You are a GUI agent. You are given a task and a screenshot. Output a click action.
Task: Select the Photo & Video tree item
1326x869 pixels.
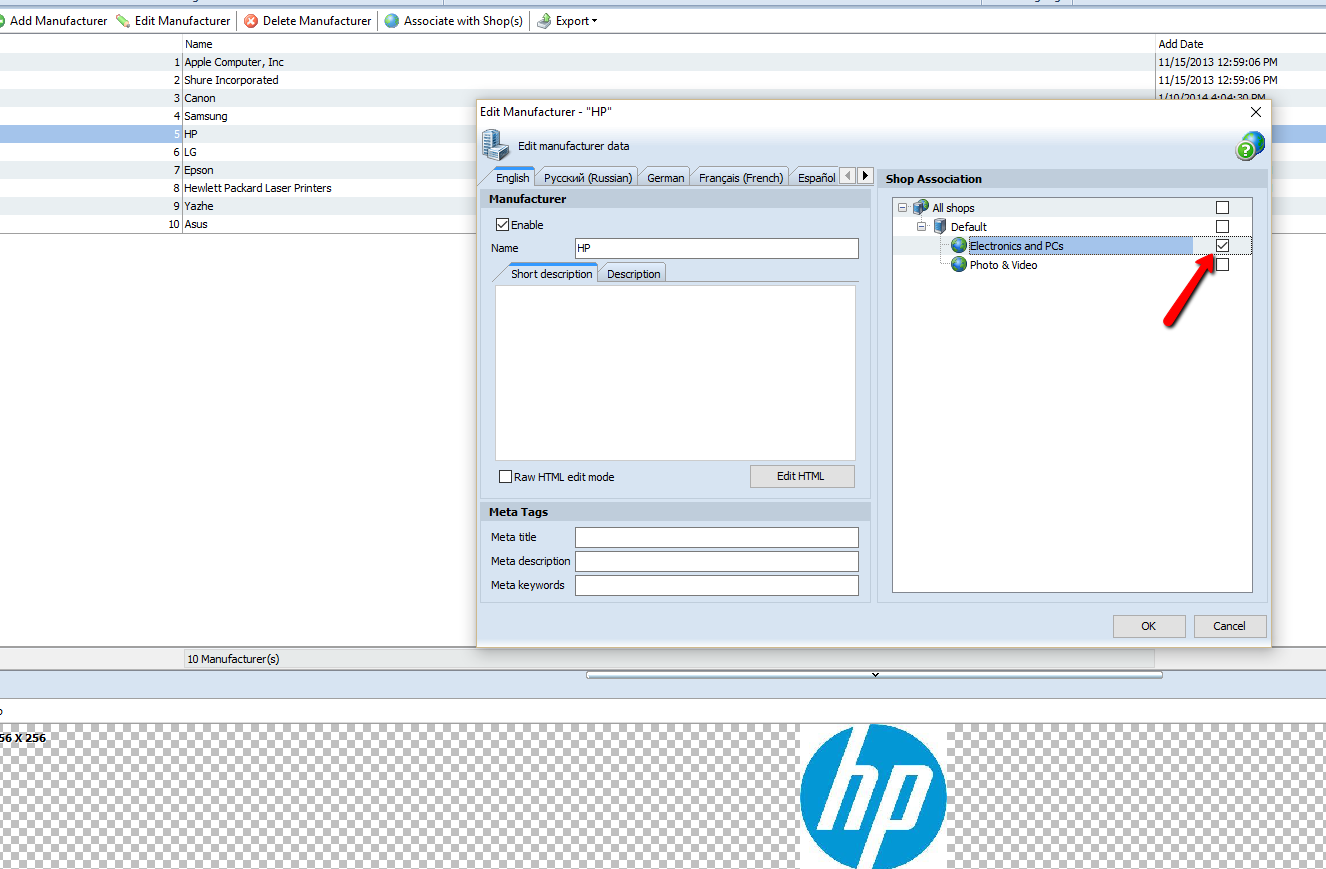click(1003, 265)
